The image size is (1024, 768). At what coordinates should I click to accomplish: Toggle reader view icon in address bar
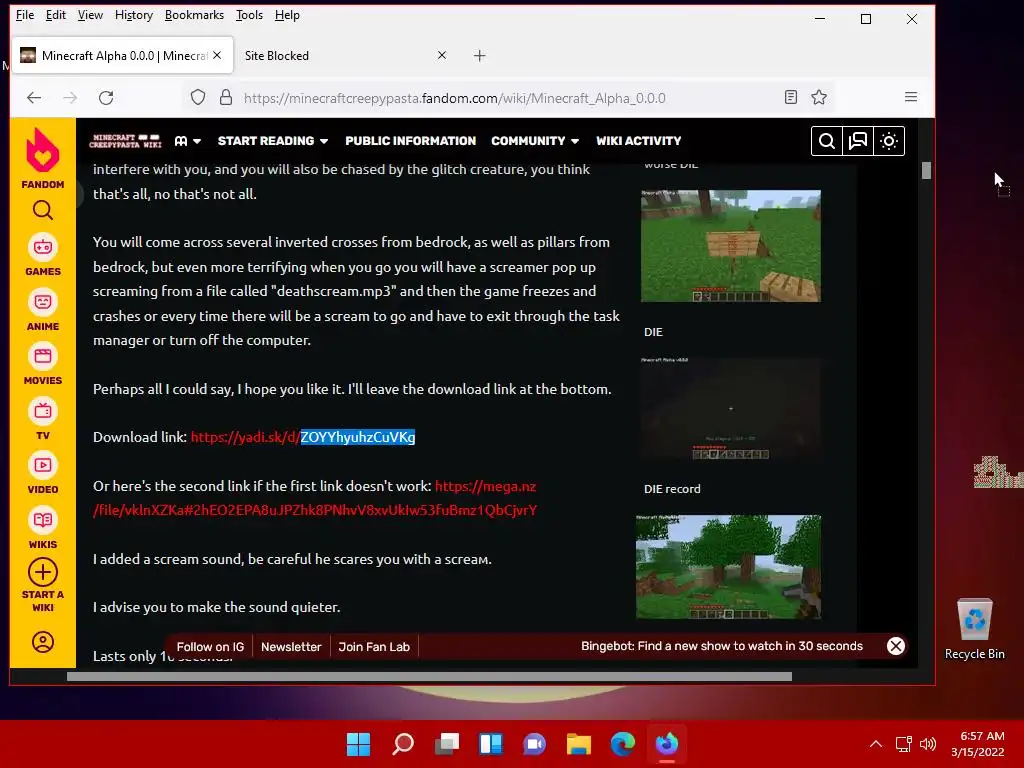pos(791,98)
